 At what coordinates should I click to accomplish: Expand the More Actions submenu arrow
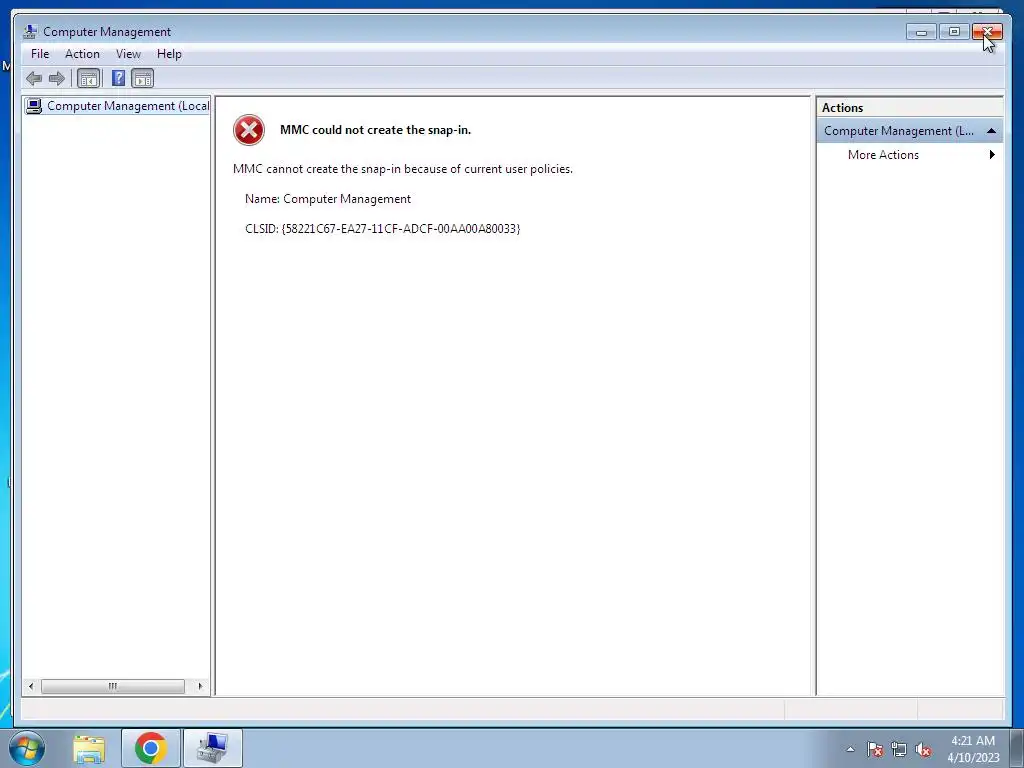[x=992, y=155]
